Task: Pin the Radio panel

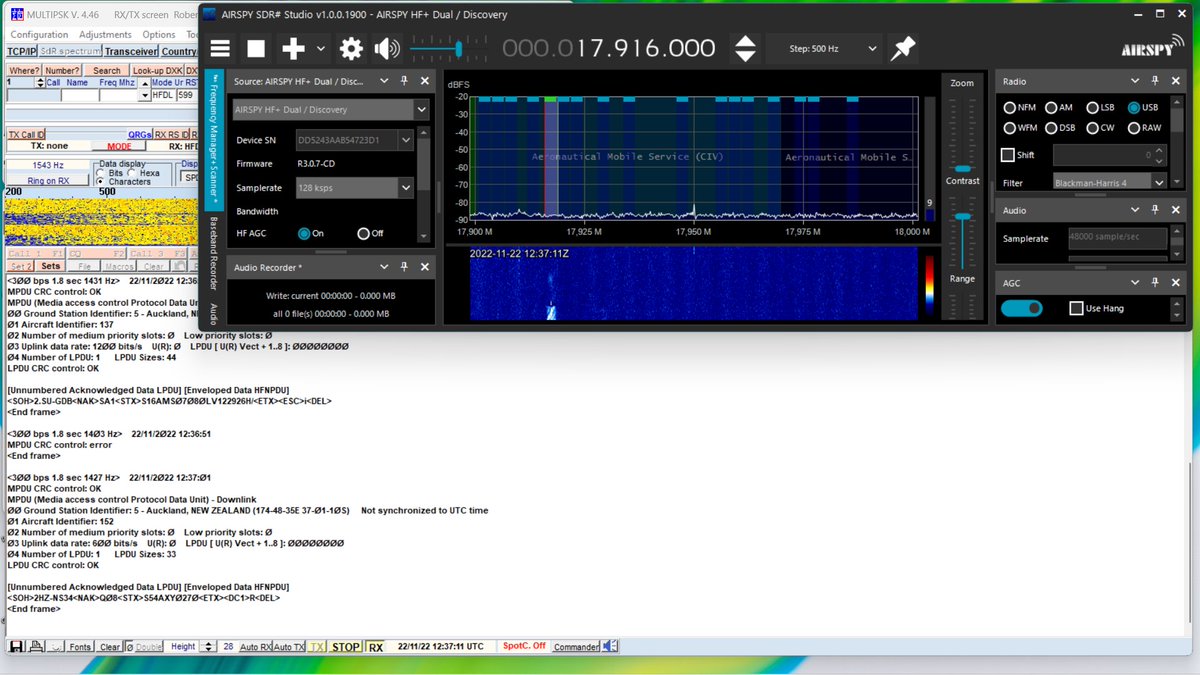Action: tap(1154, 81)
